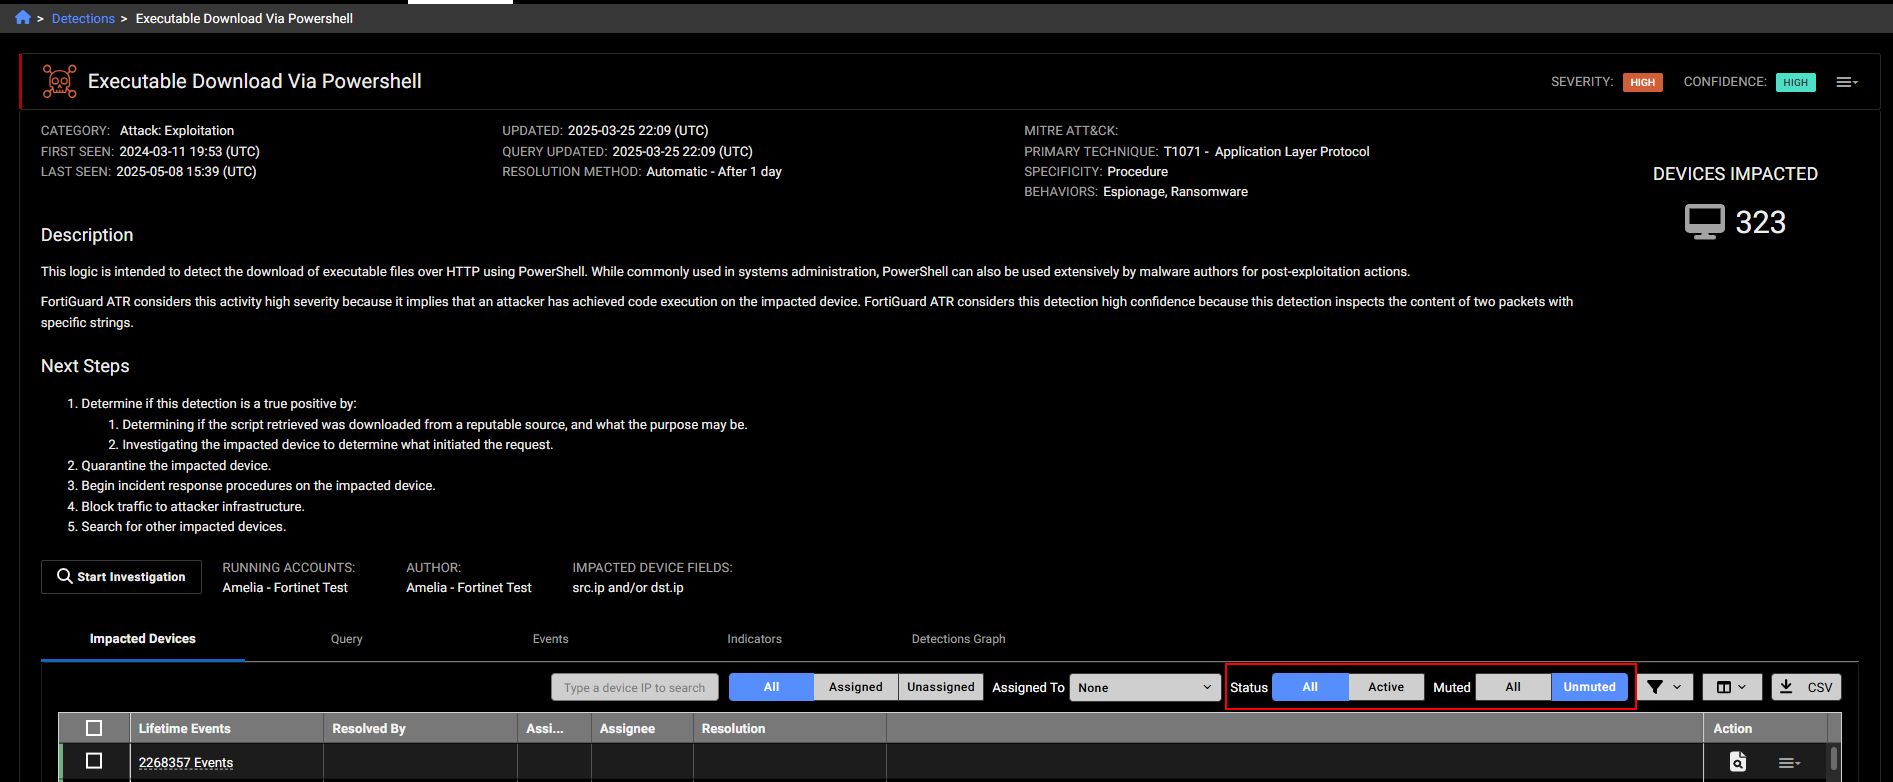Image resolution: width=1893 pixels, height=782 pixels.
Task: Click the 'Next Steps' heading
Action: point(85,366)
